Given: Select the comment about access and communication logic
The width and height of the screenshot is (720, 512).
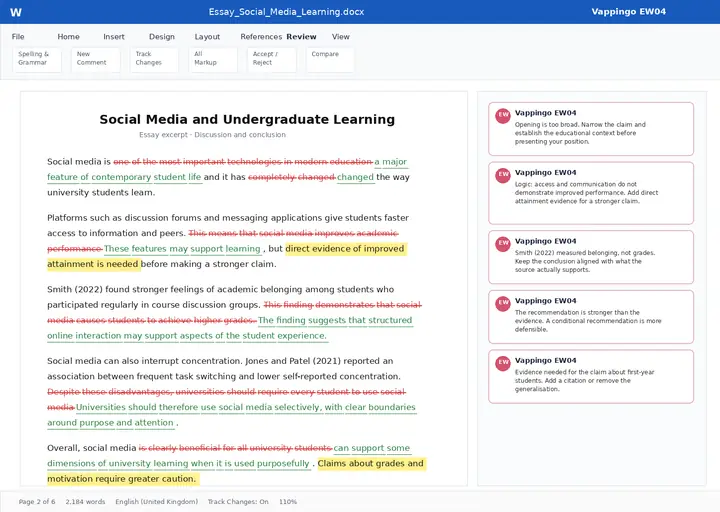Looking at the screenshot, I should 591,193.
